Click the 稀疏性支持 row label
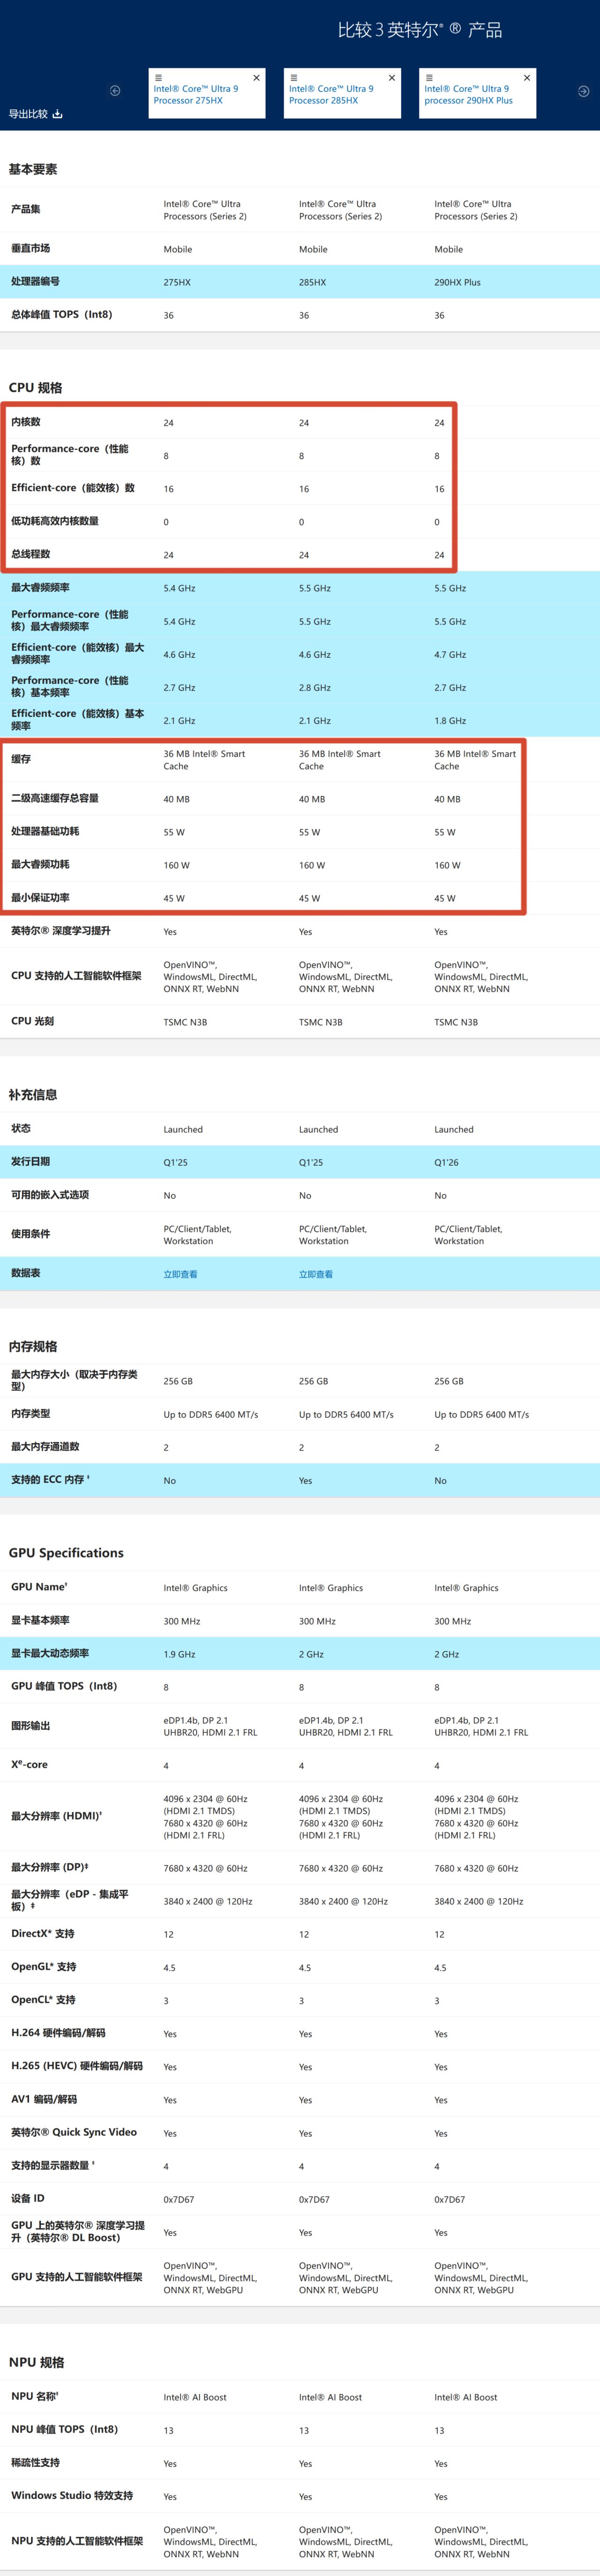600x2576 pixels. click(35, 2463)
